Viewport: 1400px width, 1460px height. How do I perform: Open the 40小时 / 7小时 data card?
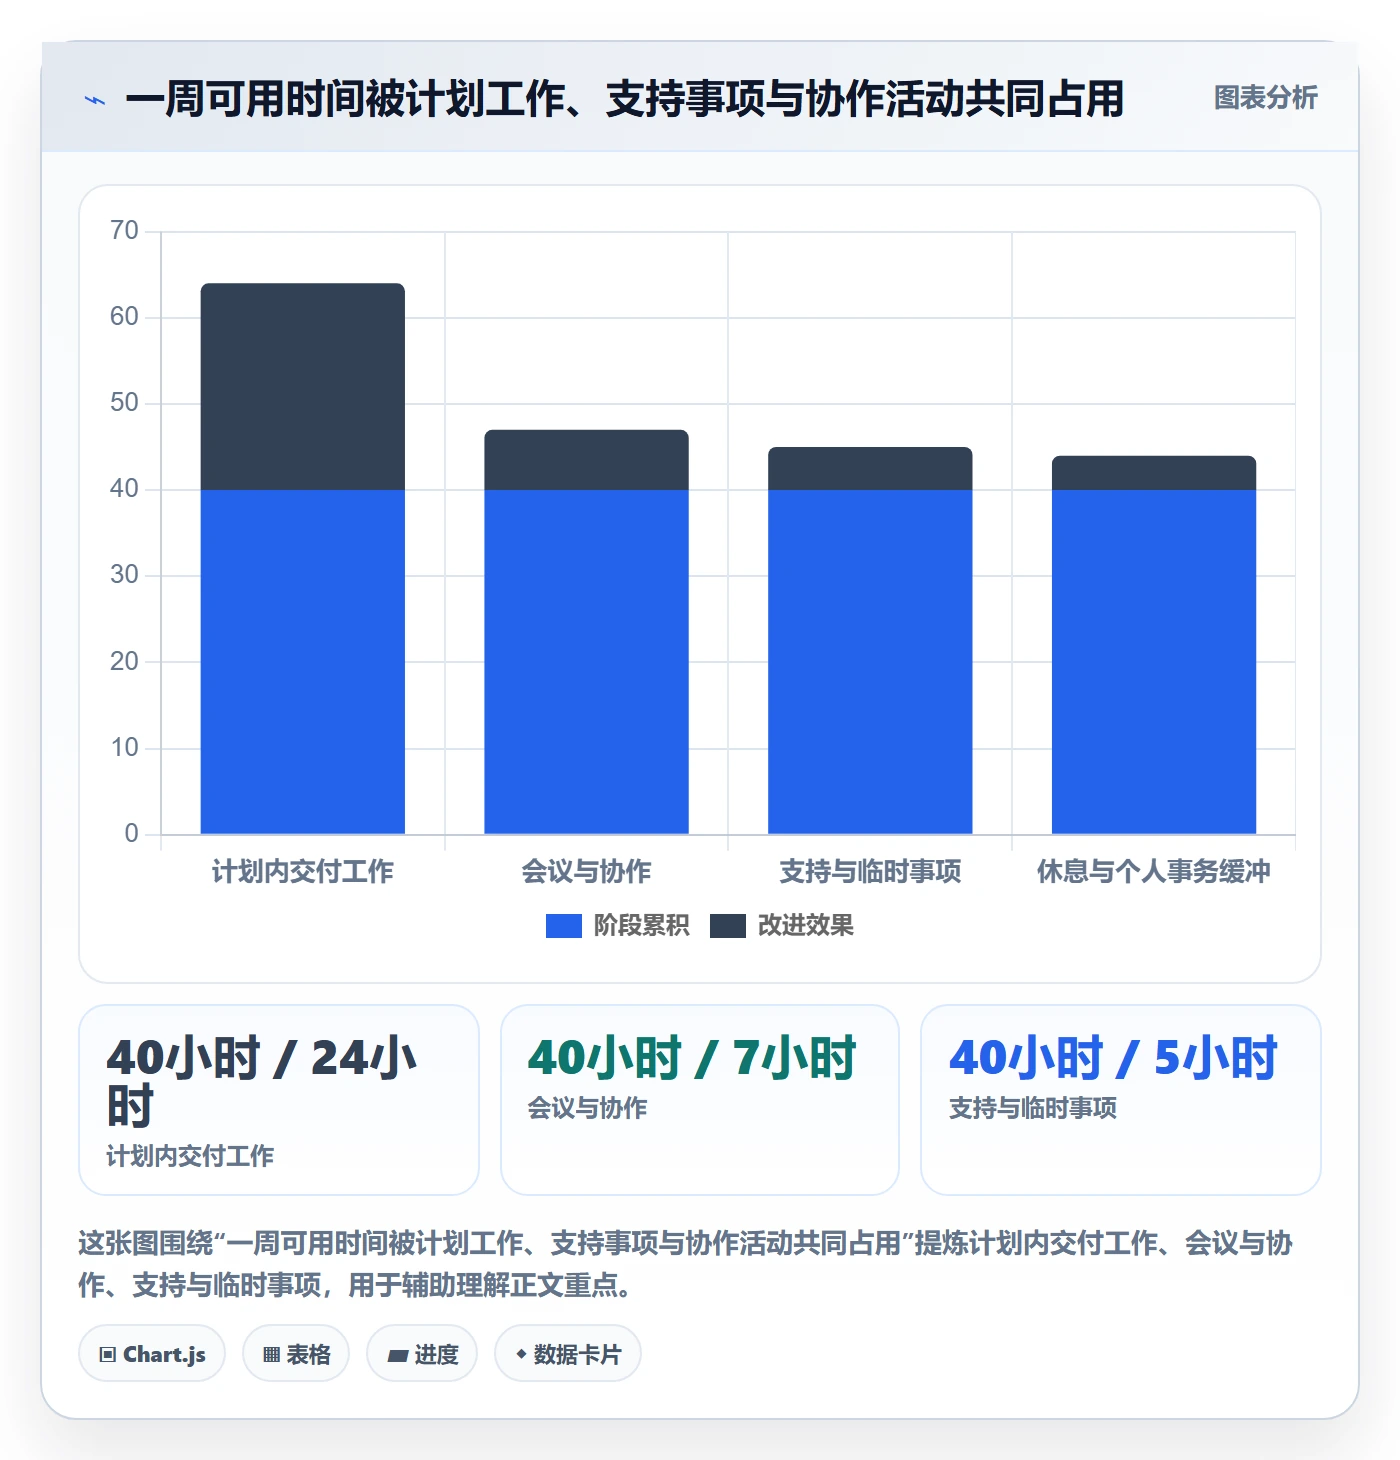click(700, 1100)
